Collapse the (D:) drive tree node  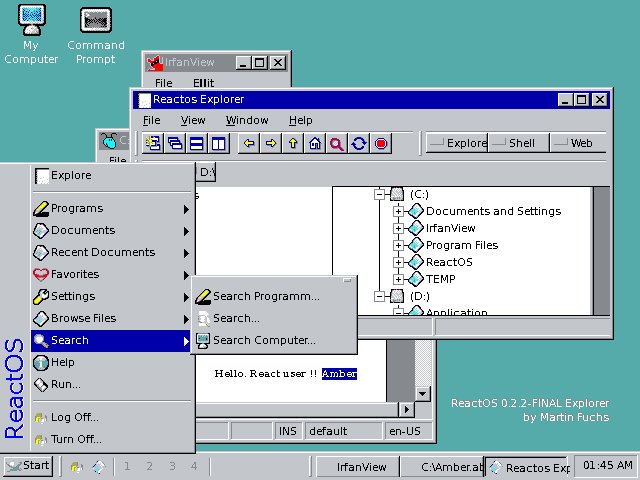point(380,296)
